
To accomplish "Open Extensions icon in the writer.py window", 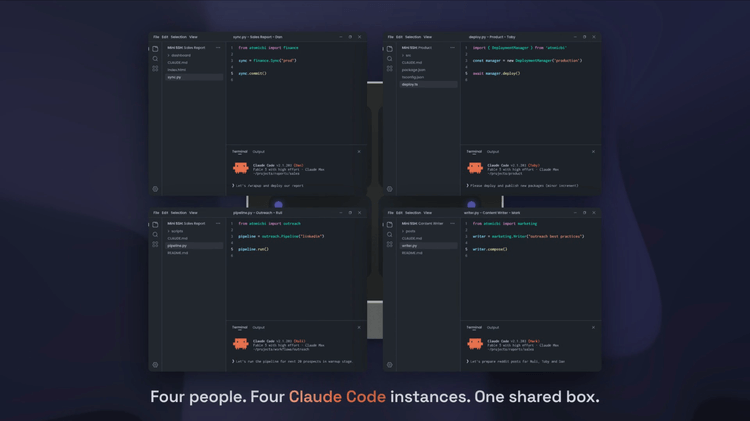I will tap(389, 244).
